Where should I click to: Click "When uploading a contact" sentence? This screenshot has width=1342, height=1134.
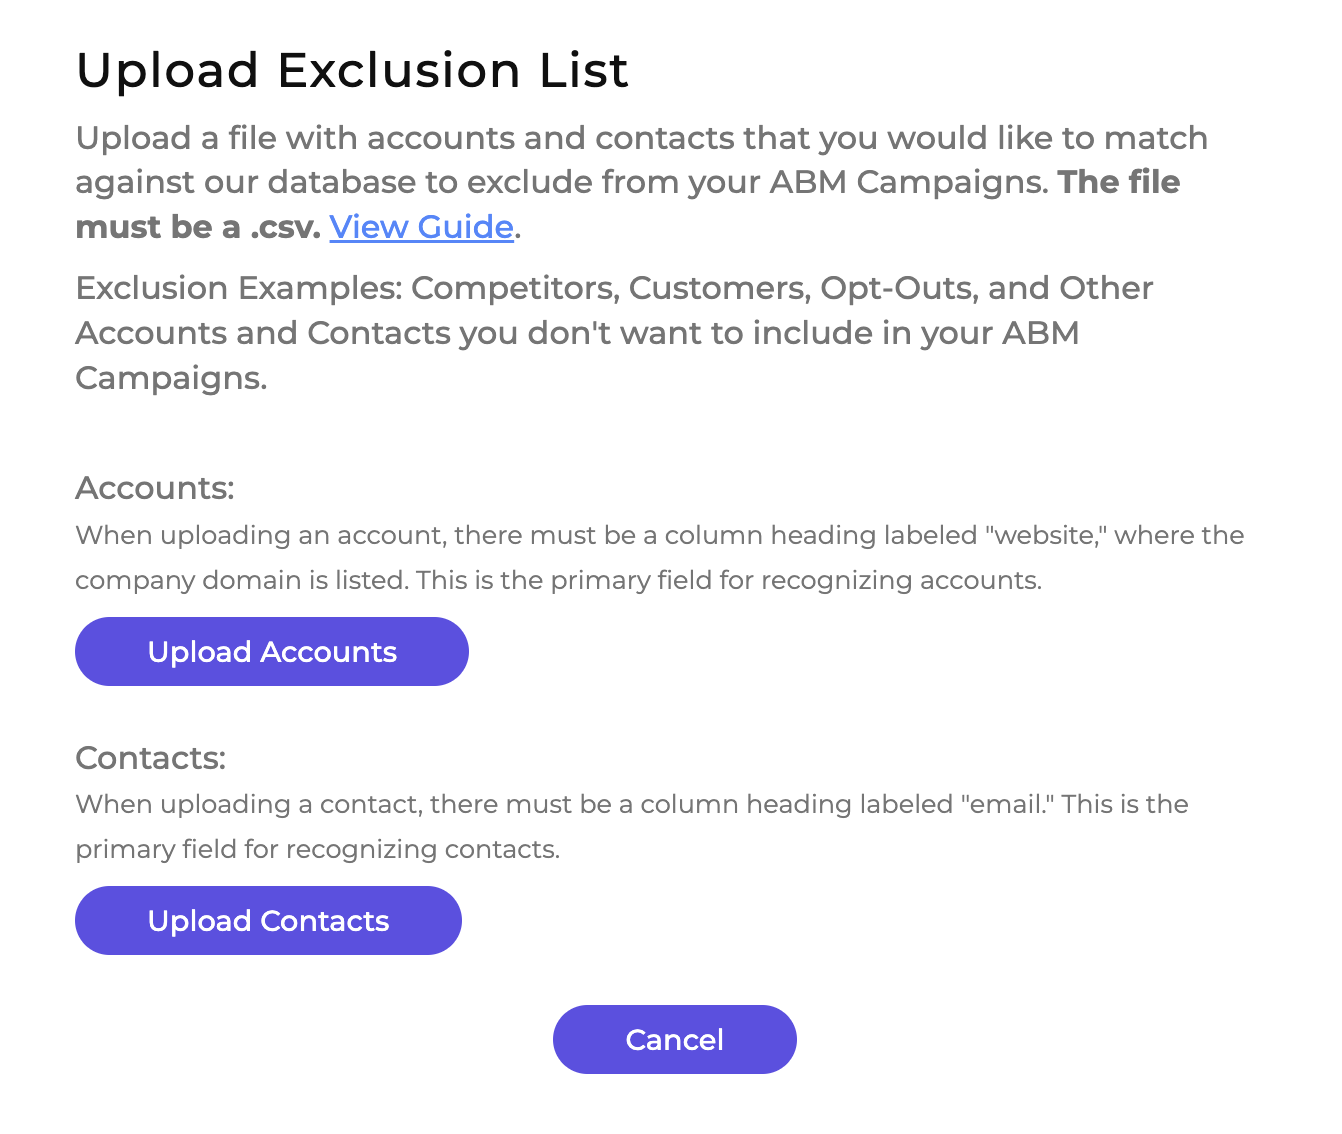[247, 805]
